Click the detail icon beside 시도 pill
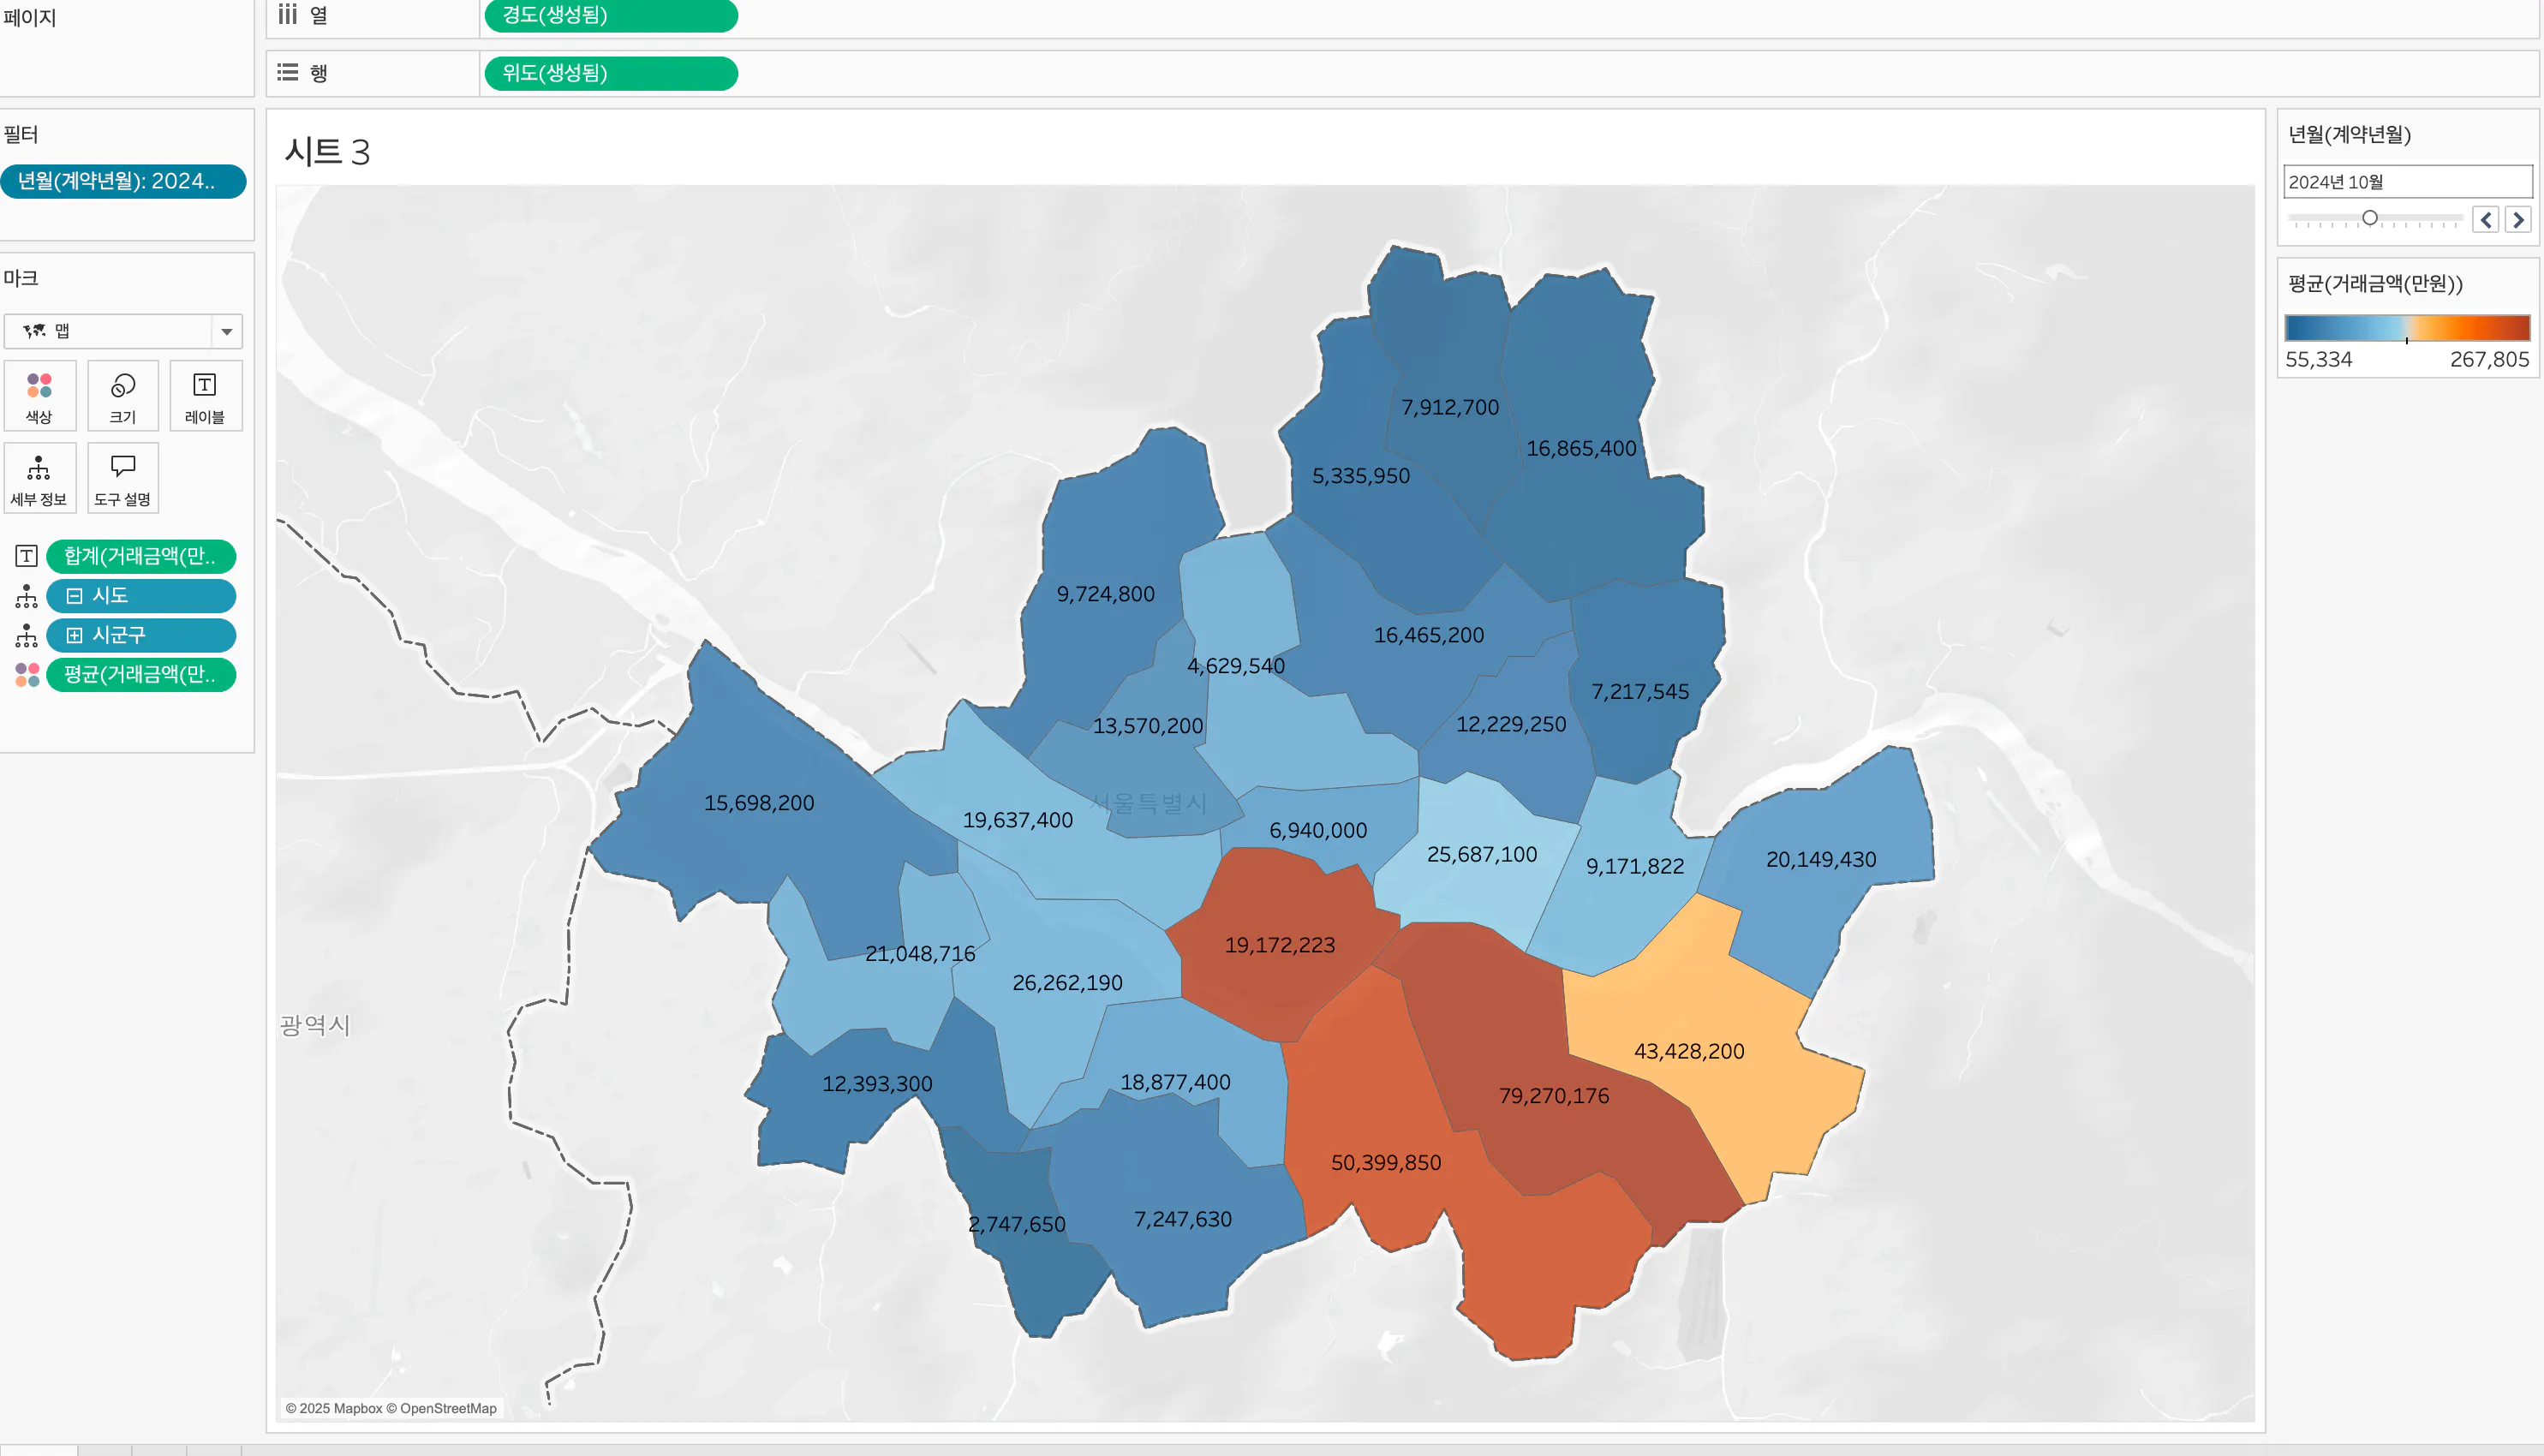 27,596
